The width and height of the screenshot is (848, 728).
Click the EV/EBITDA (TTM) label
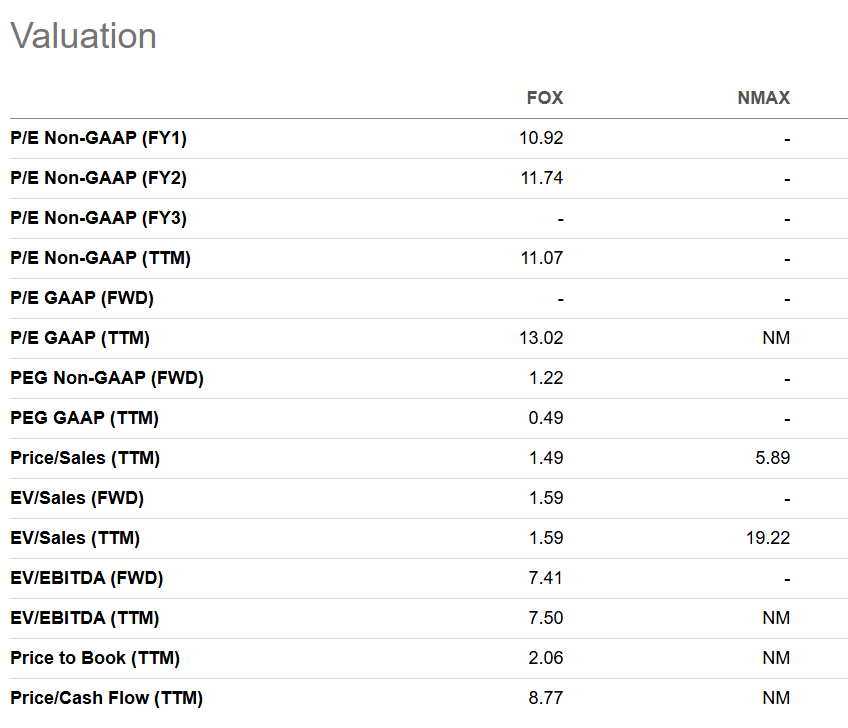point(84,619)
